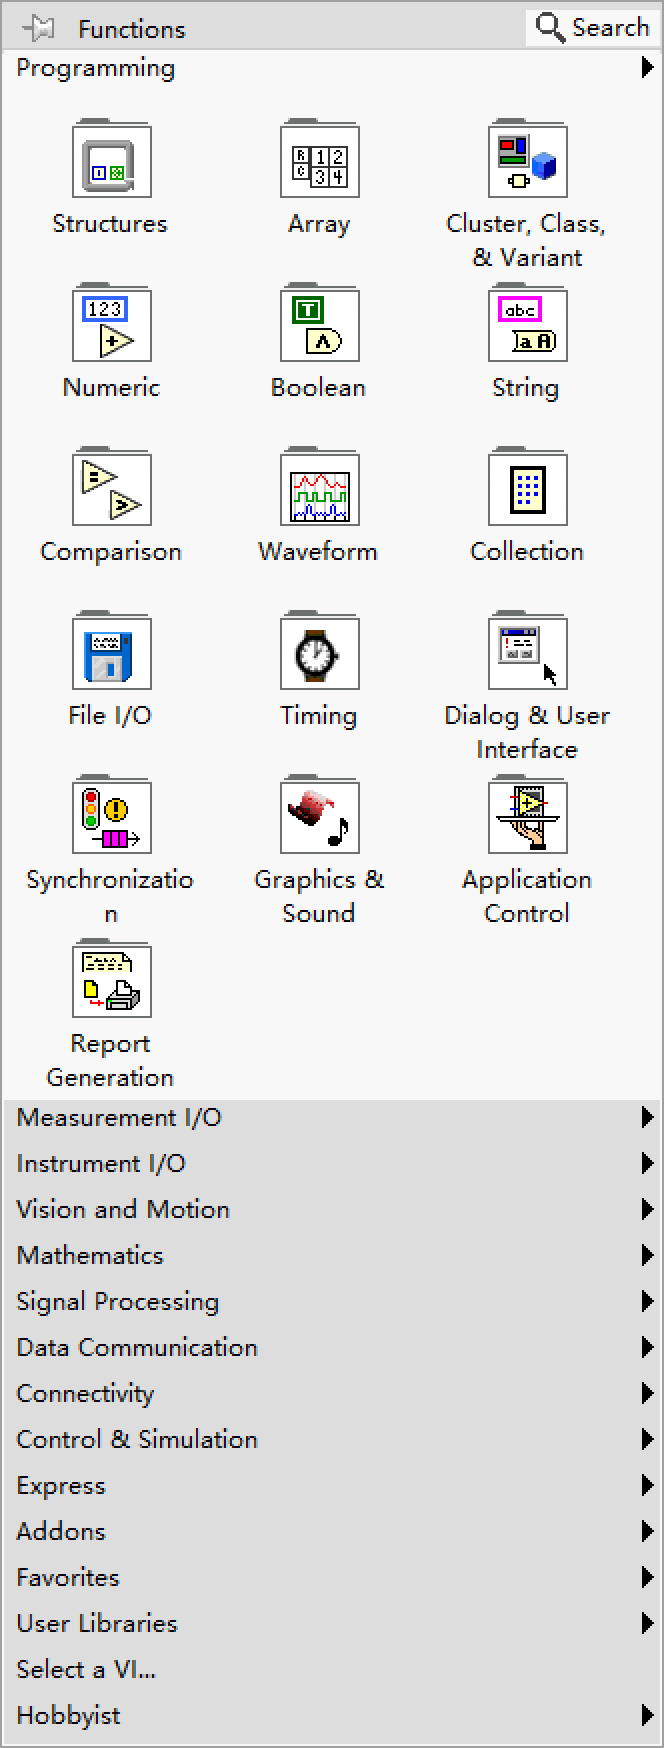Screen dimensions: 664x1748
Task: Open the Array functions palette
Action: click(x=319, y=160)
